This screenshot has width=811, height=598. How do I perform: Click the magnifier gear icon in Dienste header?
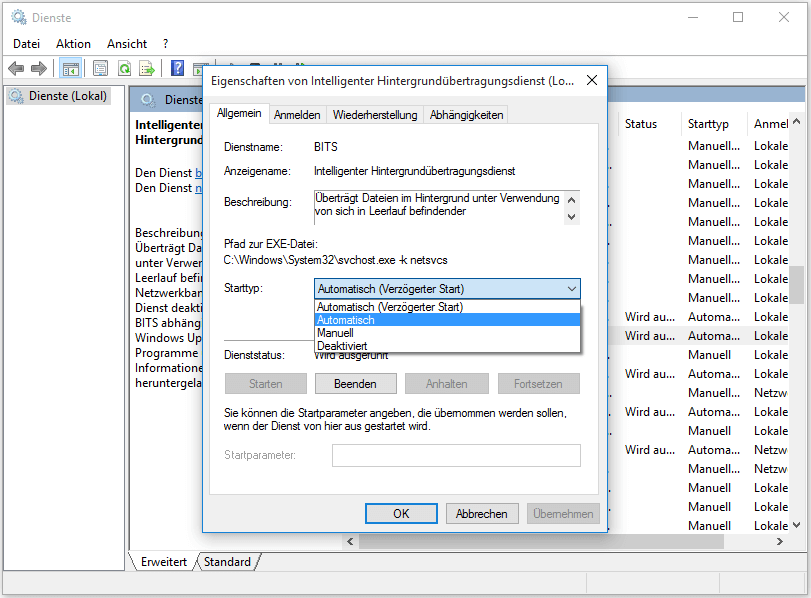[x=148, y=100]
